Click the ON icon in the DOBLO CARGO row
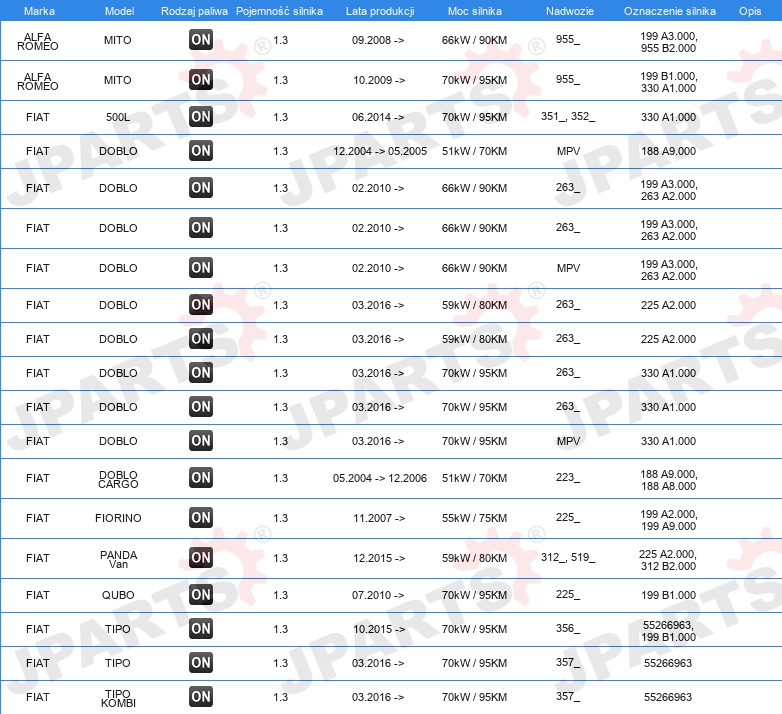Screen dimensions: 782x714 tap(201, 478)
